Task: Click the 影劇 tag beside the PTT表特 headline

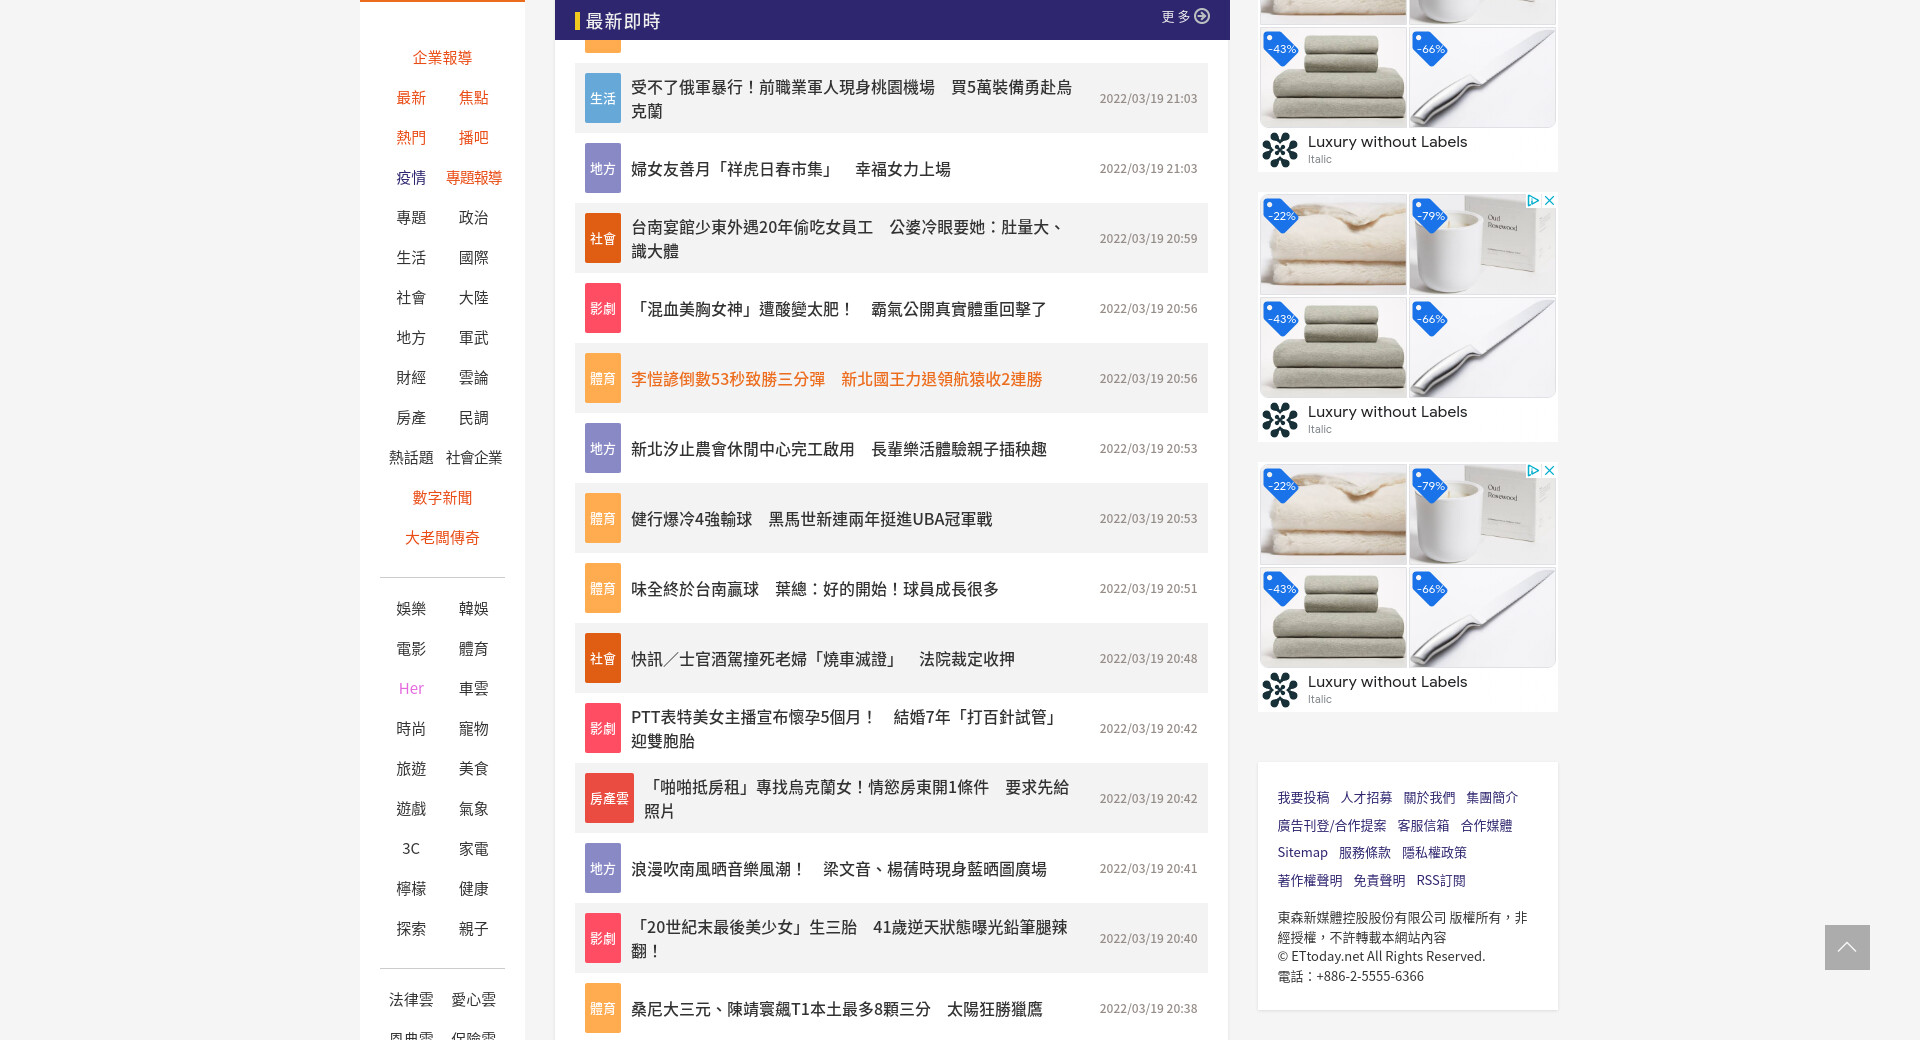Action: tap(602, 728)
